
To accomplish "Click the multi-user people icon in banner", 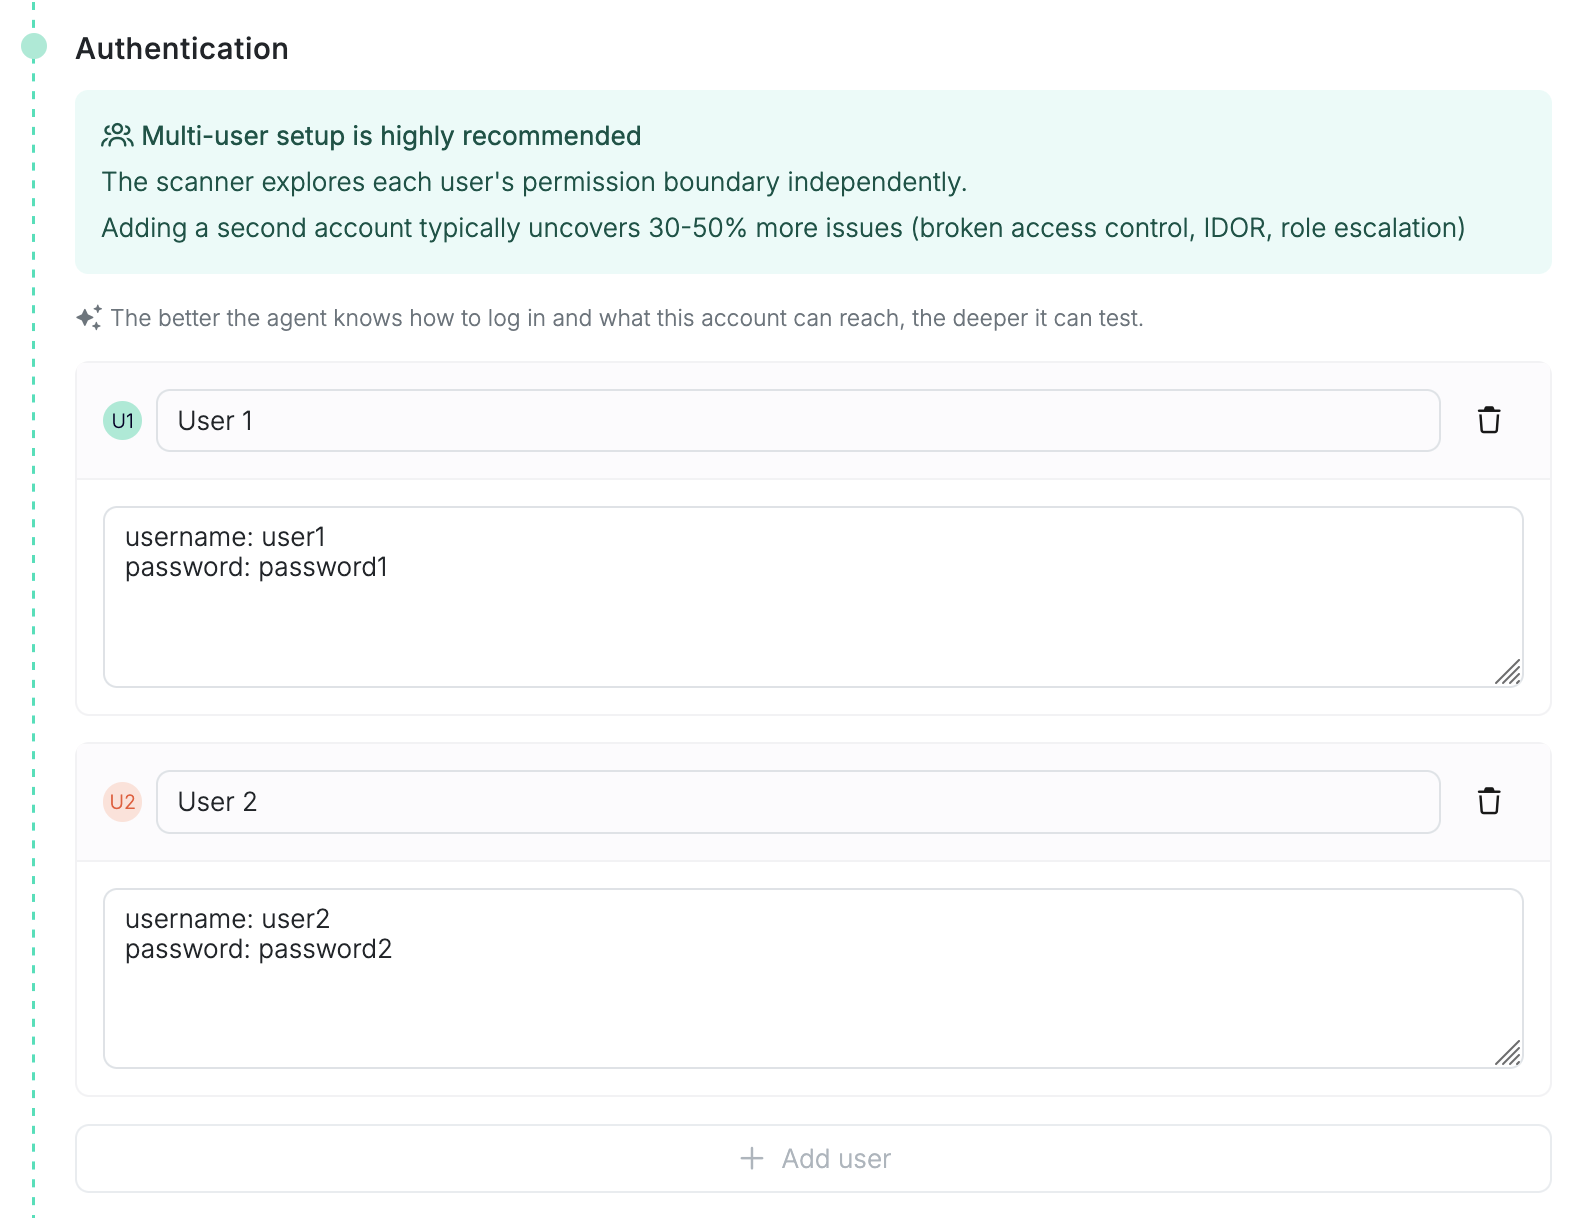I will [117, 135].
